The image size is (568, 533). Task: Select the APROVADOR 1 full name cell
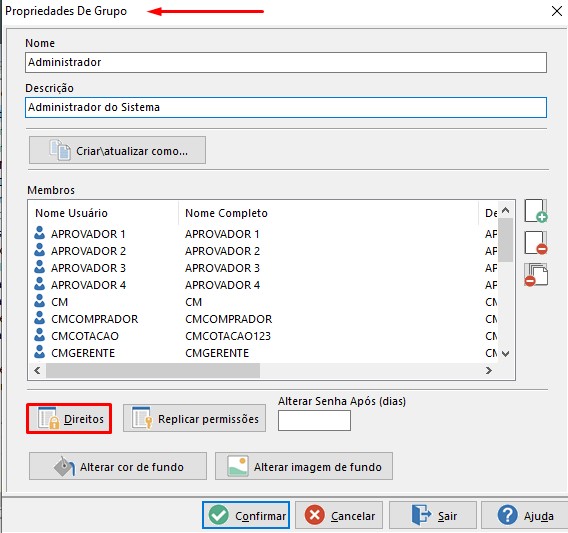(222, 234)
